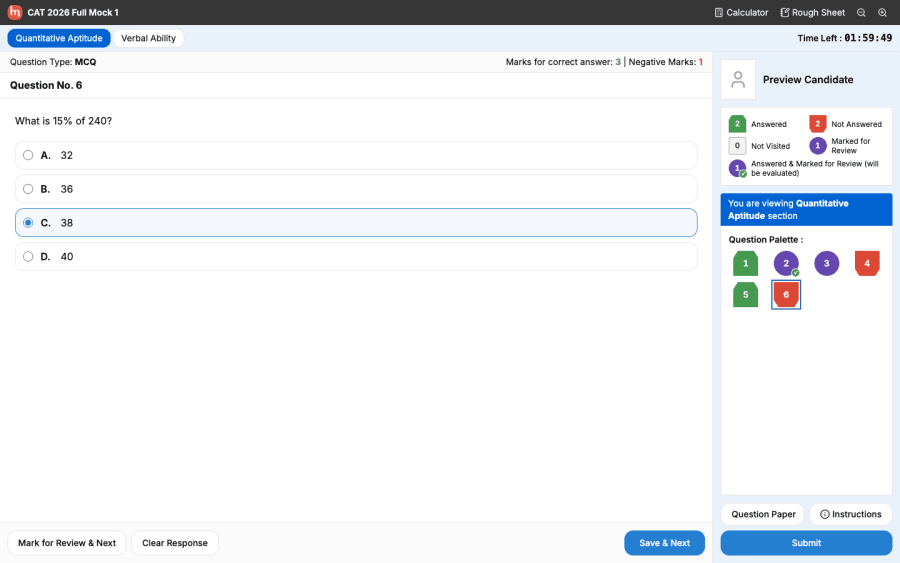Click the Preview Candidate avatar

click(738, 79)
